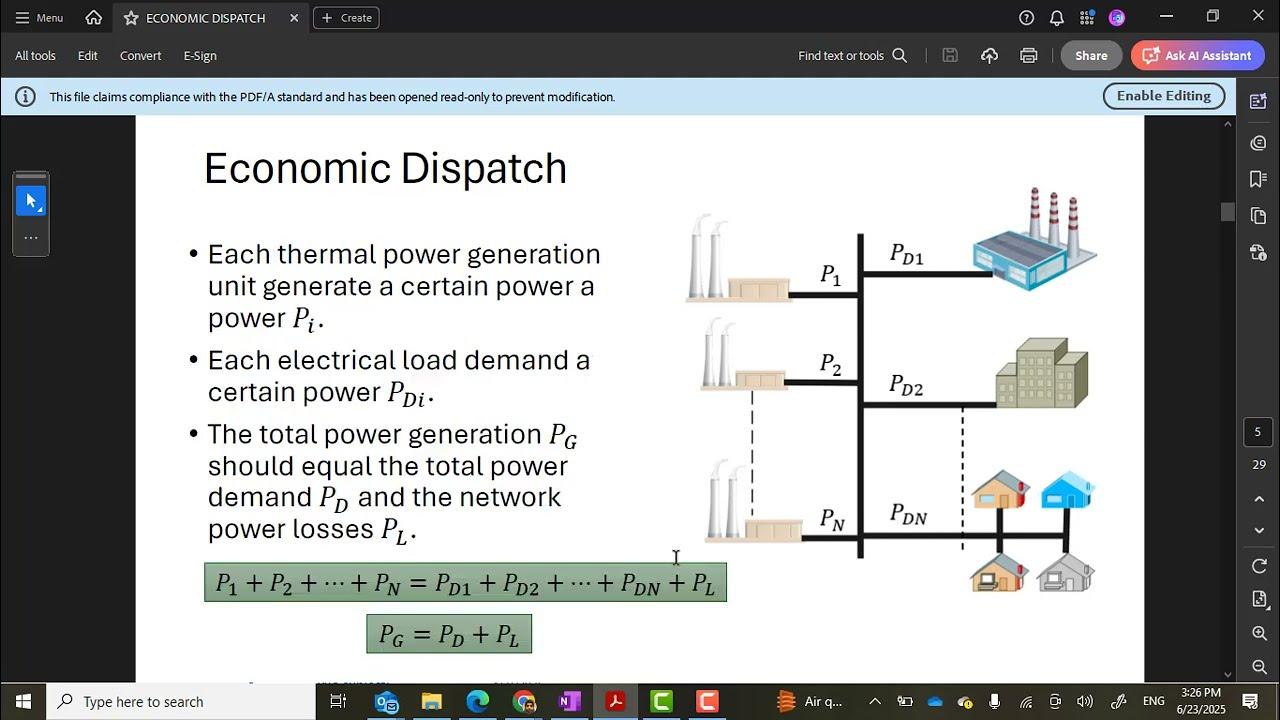This screenshot has height=720, width=1280.
Task: Open Ask AI Assistant
Action: point(1197,56)
